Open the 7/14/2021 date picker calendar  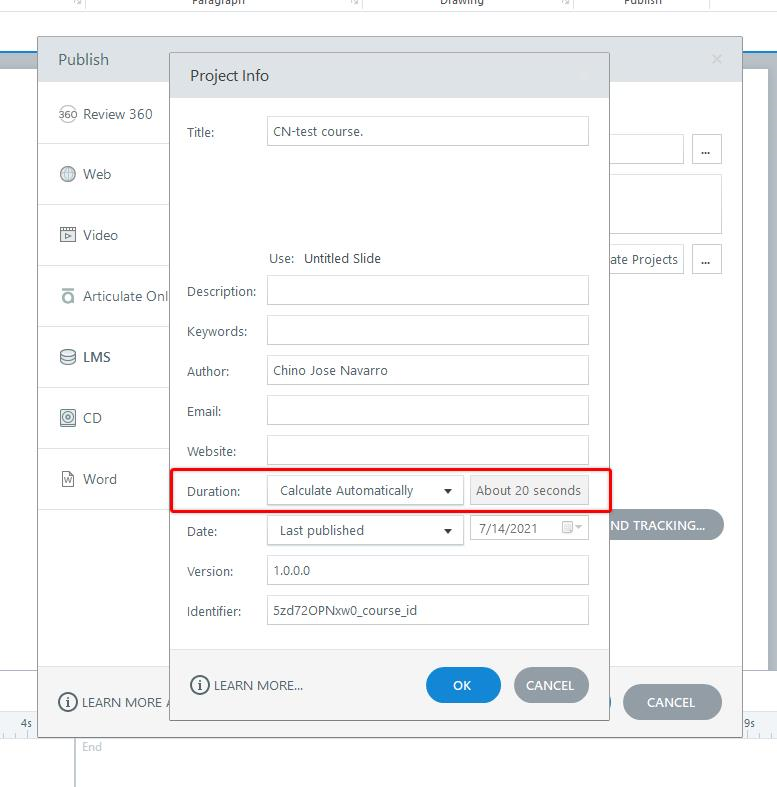571,528
